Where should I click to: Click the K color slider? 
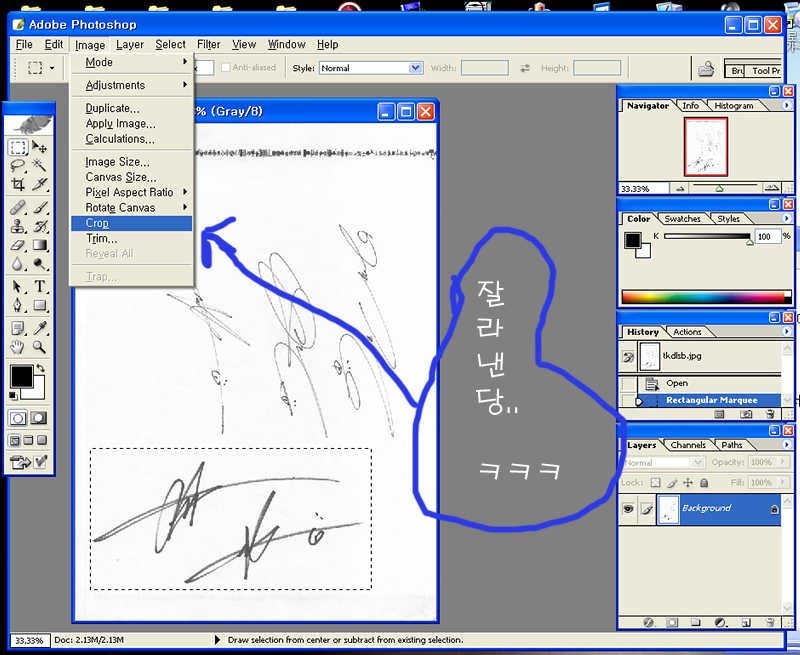pyautogui.click(x=706, y=237)
